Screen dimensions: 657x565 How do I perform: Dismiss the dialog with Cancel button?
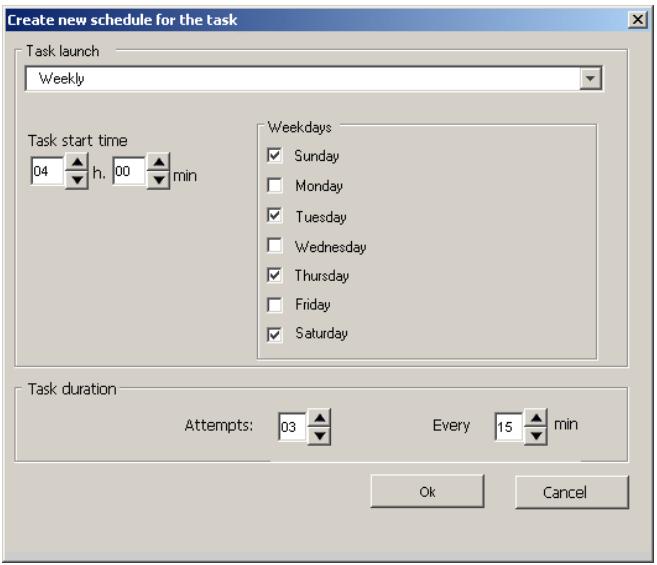(572, 492)
